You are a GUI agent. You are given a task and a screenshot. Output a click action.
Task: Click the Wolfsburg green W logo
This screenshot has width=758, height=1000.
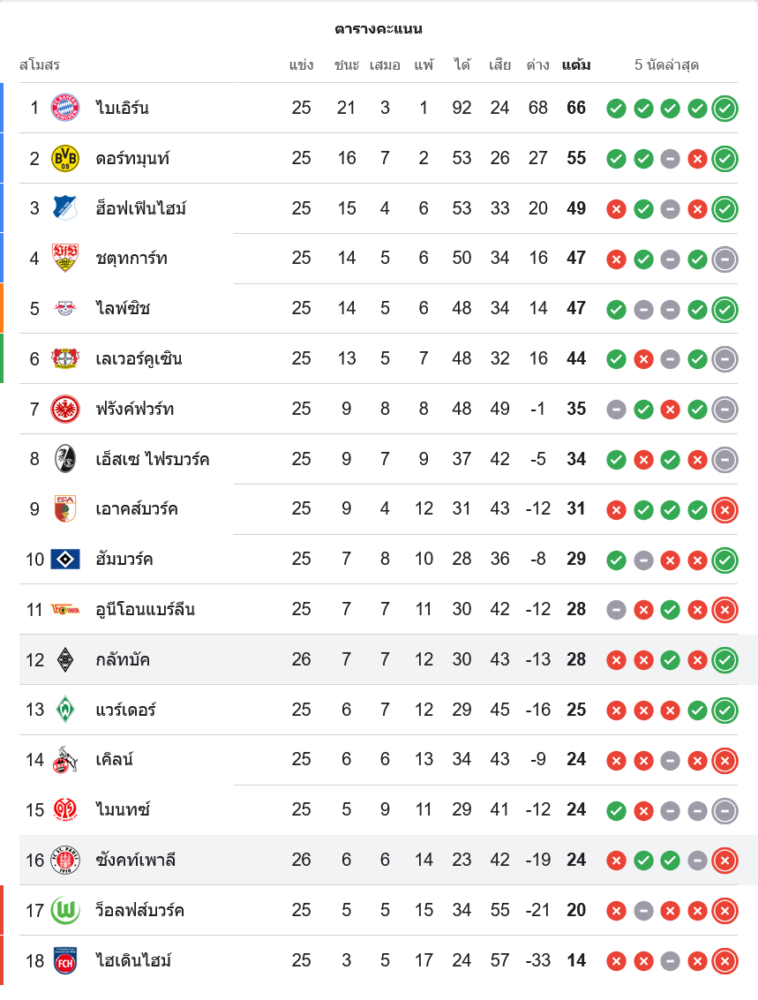[x=65, y=910]
